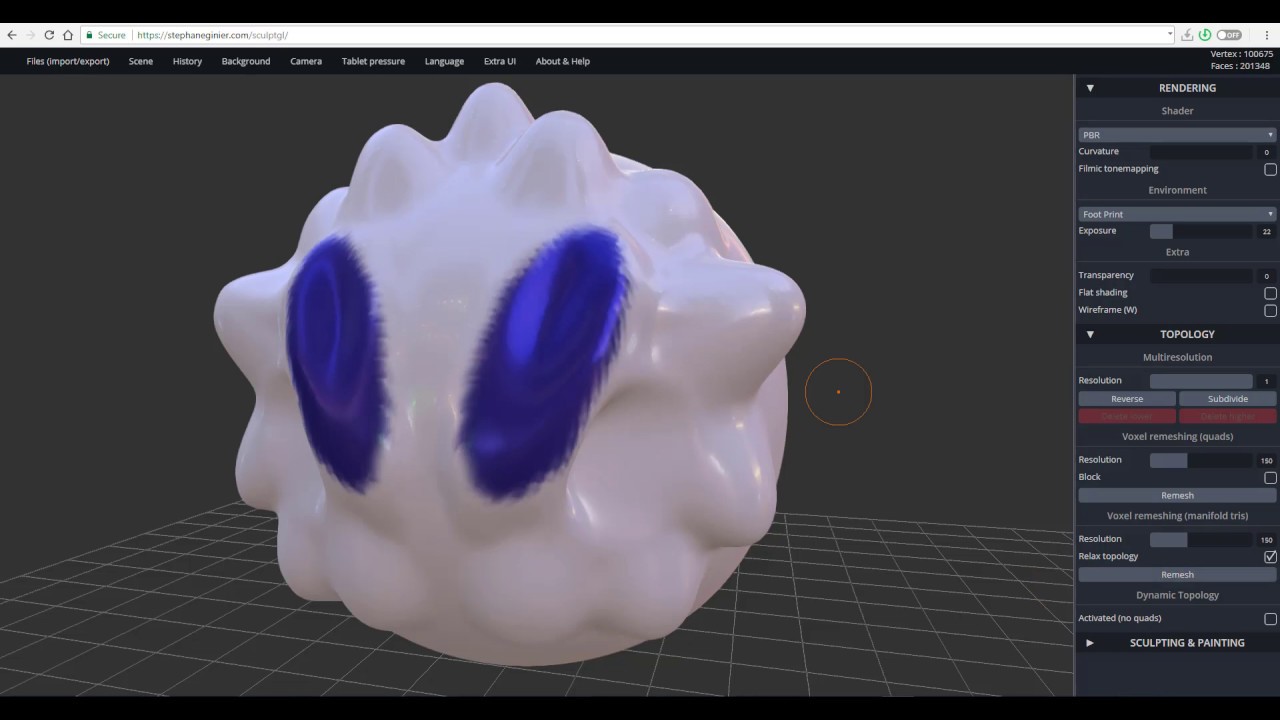Enable Flat shading checkbox
1280x720 pixels.
(1270, 293)
